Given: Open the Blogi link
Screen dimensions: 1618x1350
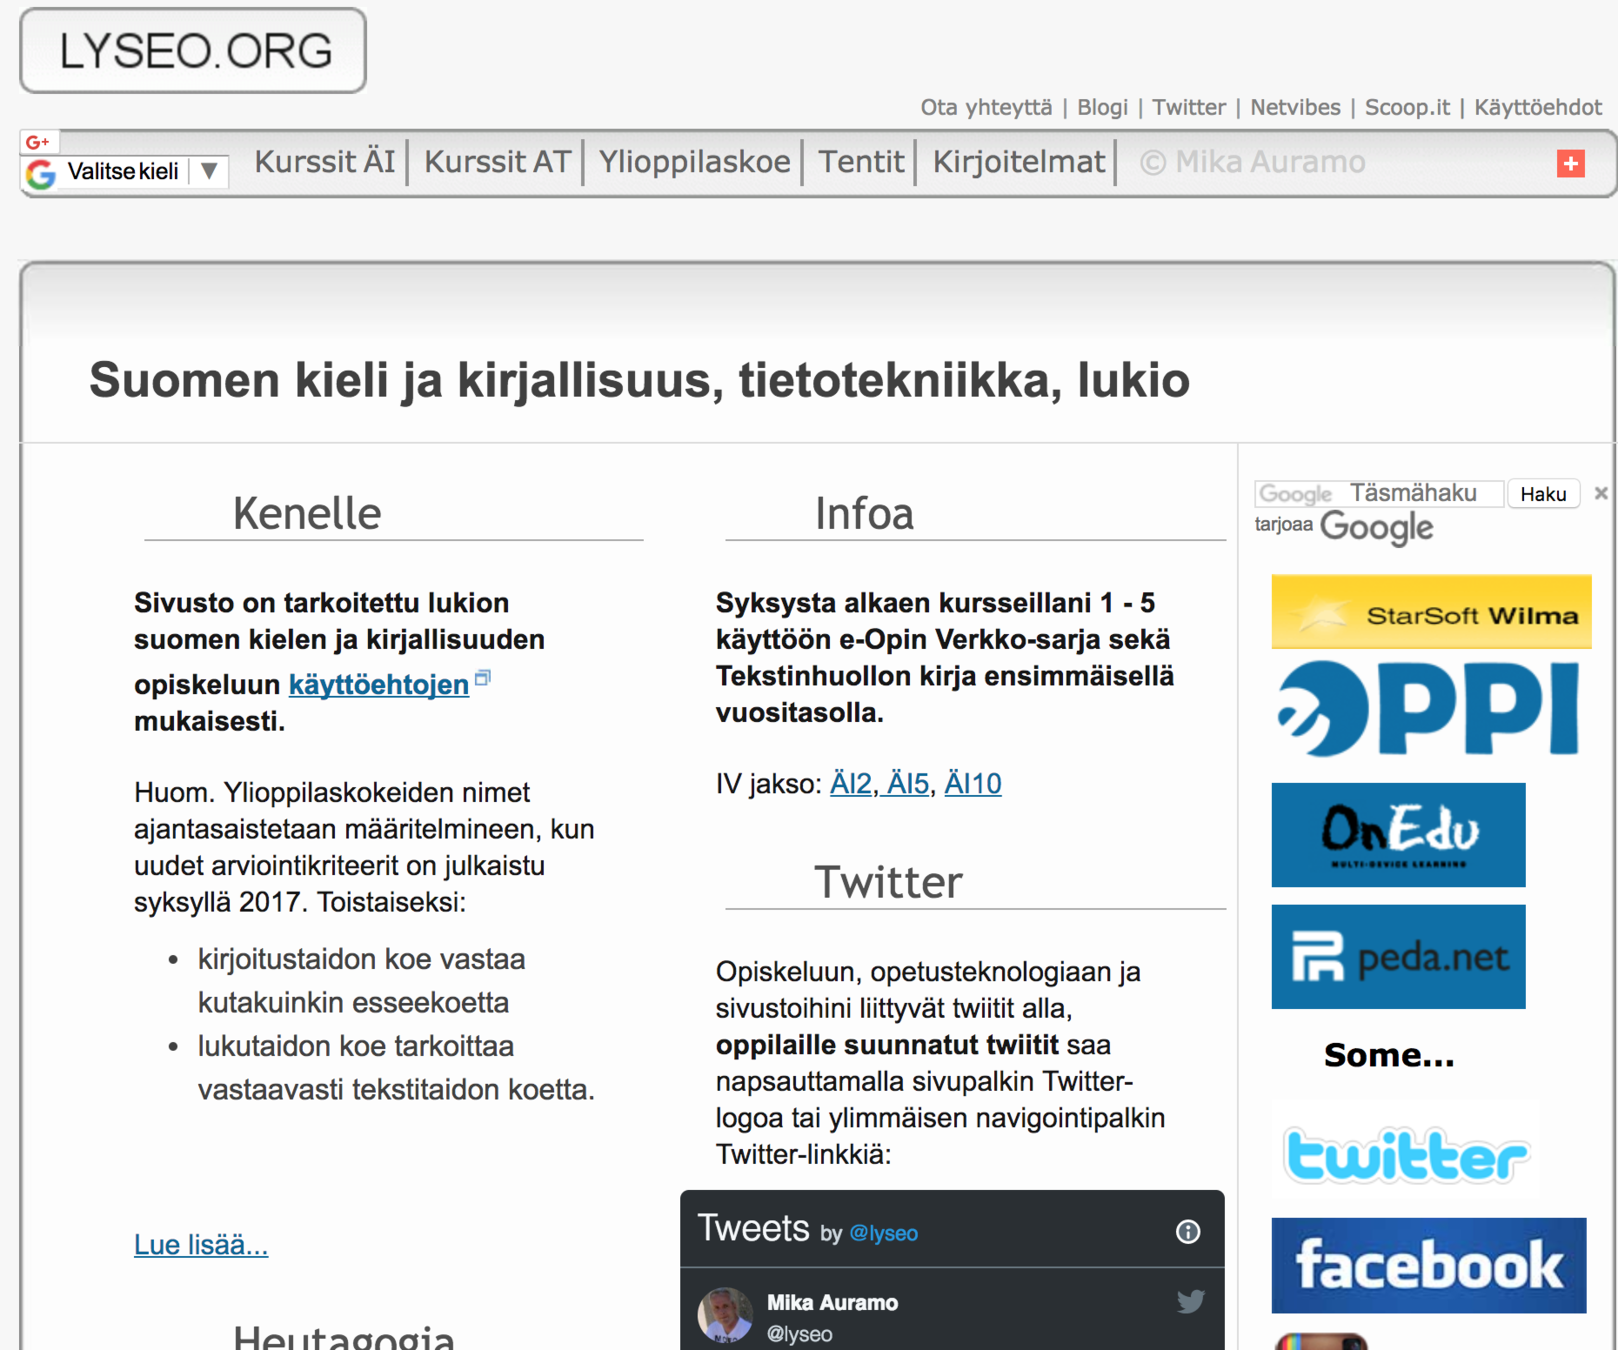Looking at the screenshot, I should pos(1102,107).
